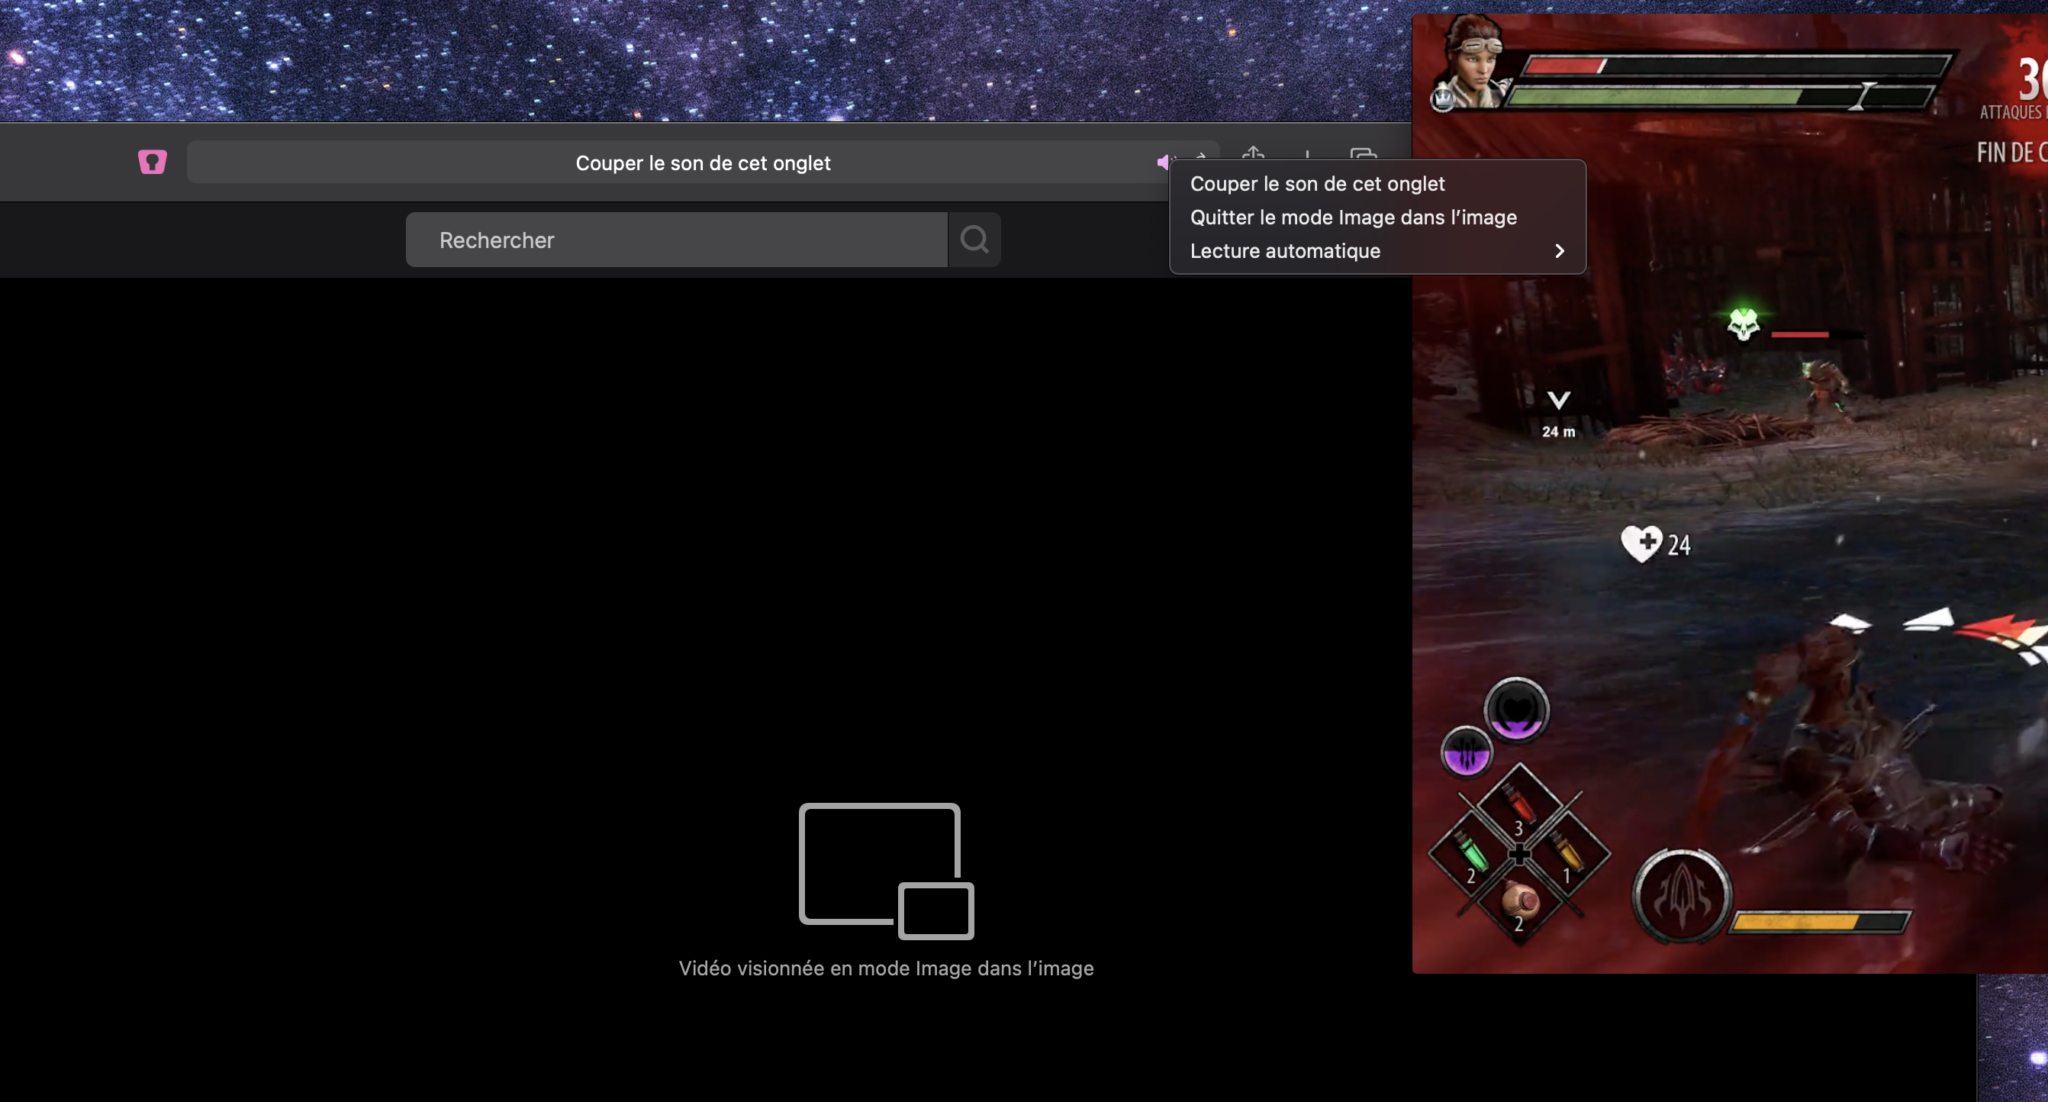Click the Share icon in Safari toolbar

click(1253, 153)
